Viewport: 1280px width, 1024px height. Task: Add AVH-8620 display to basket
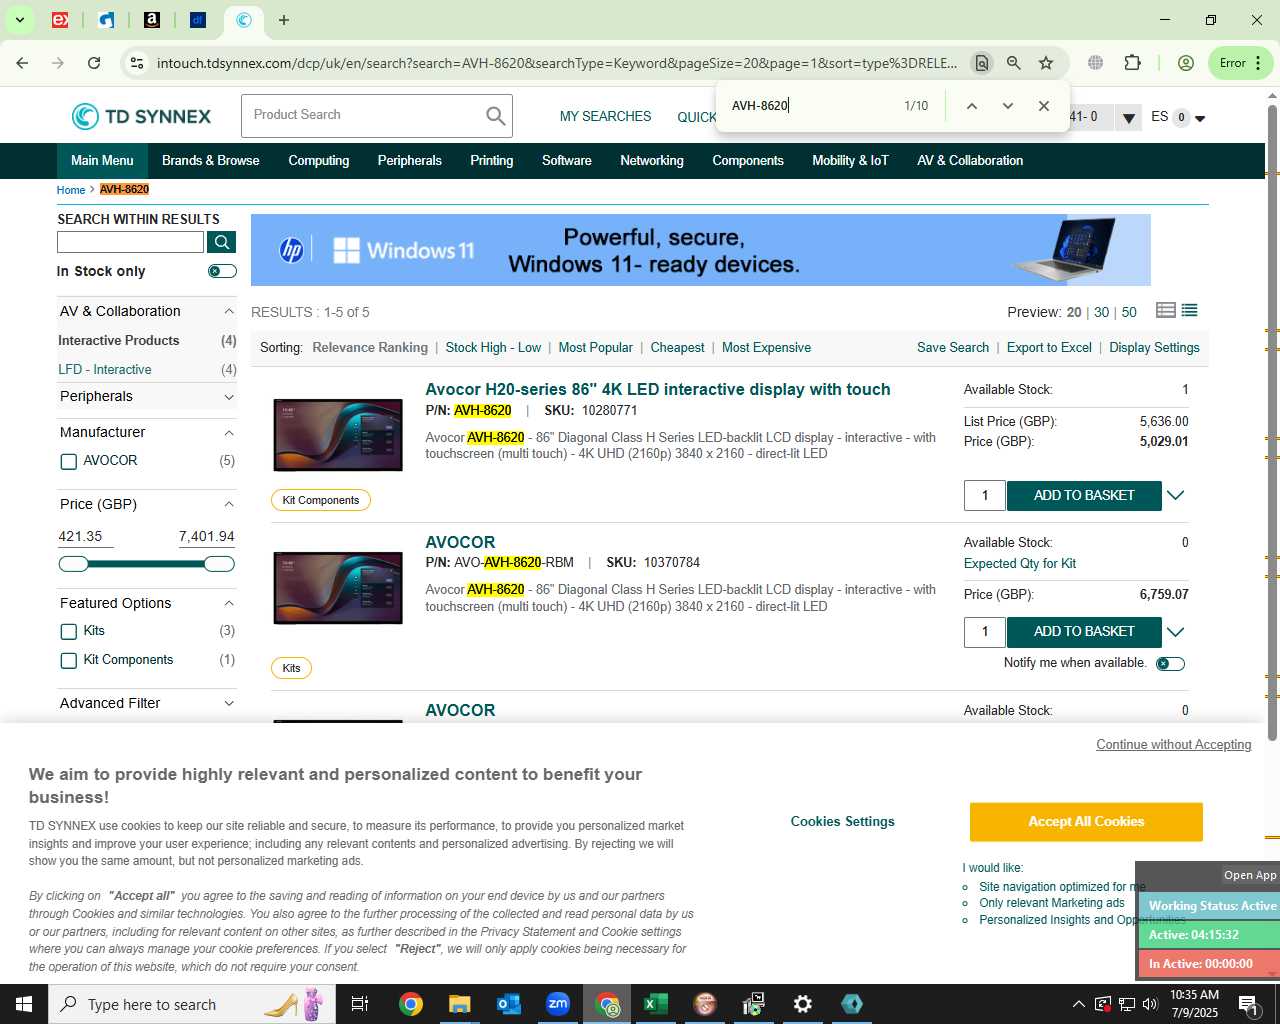point(1084,496)
